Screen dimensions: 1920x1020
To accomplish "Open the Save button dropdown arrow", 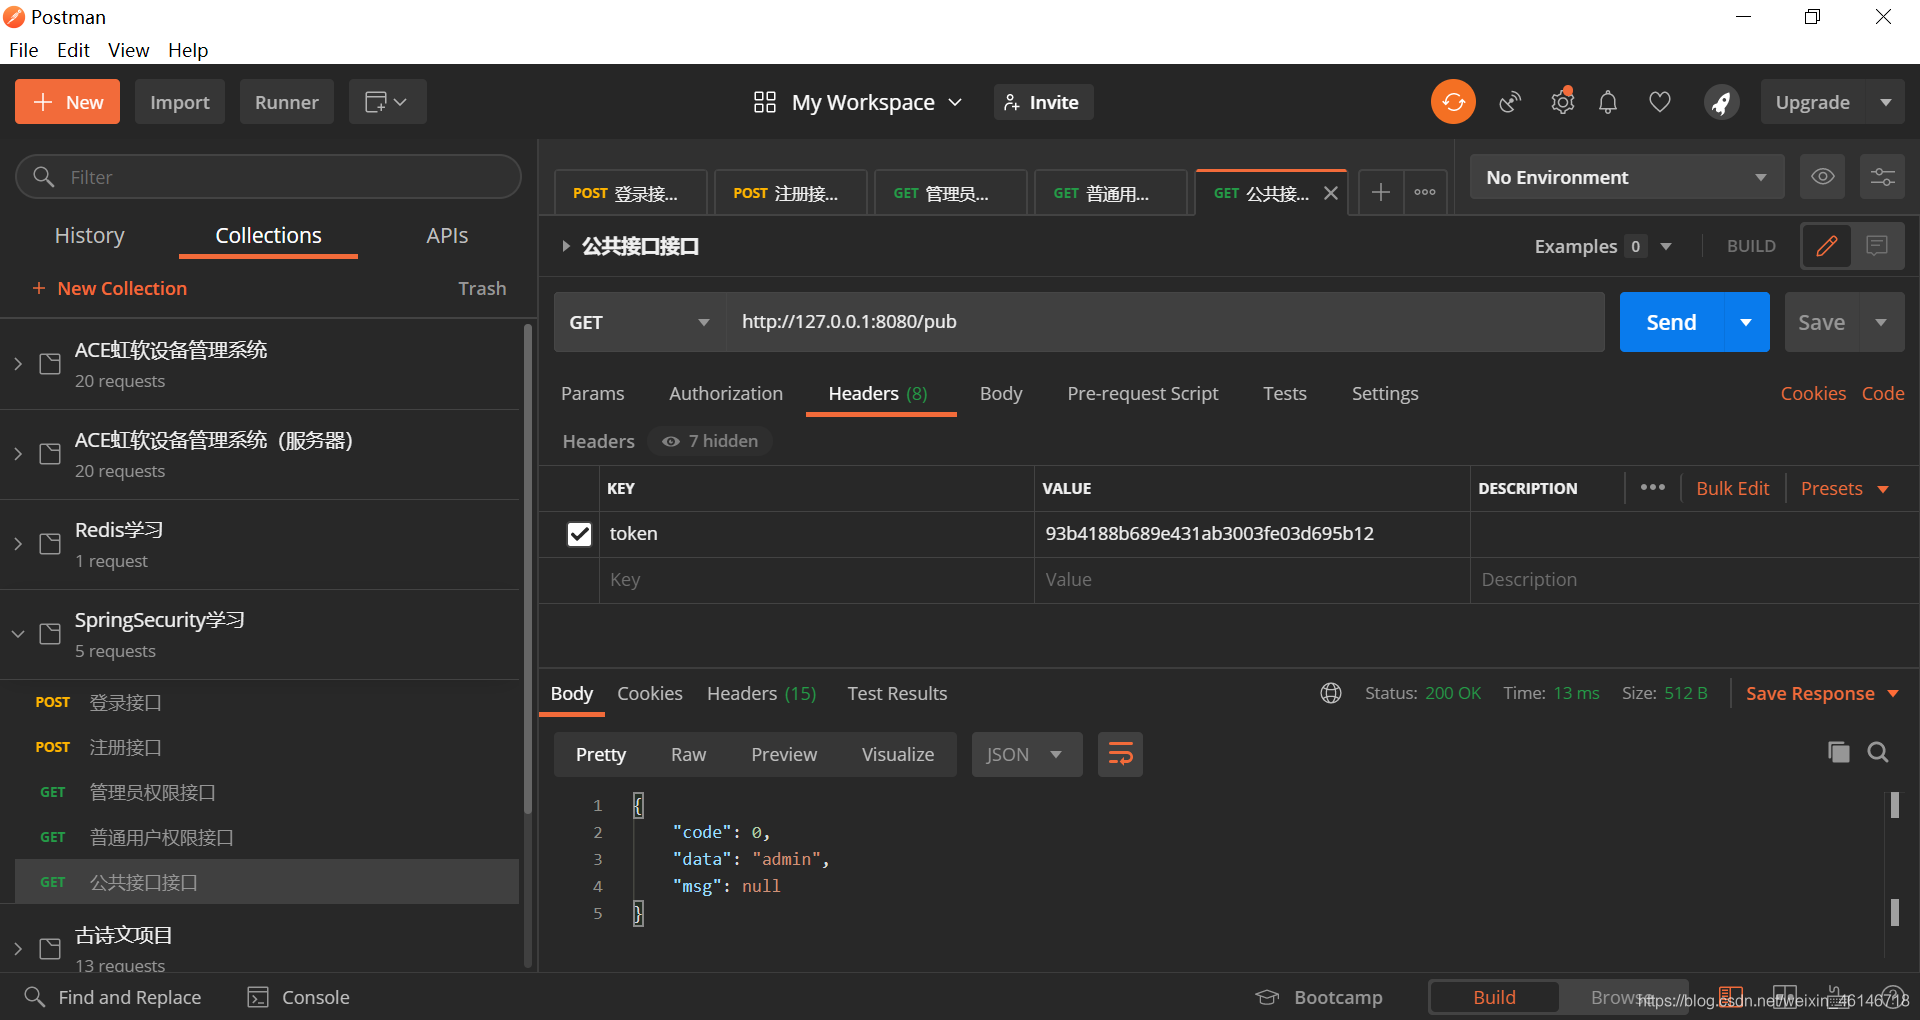I will 1881,322.
